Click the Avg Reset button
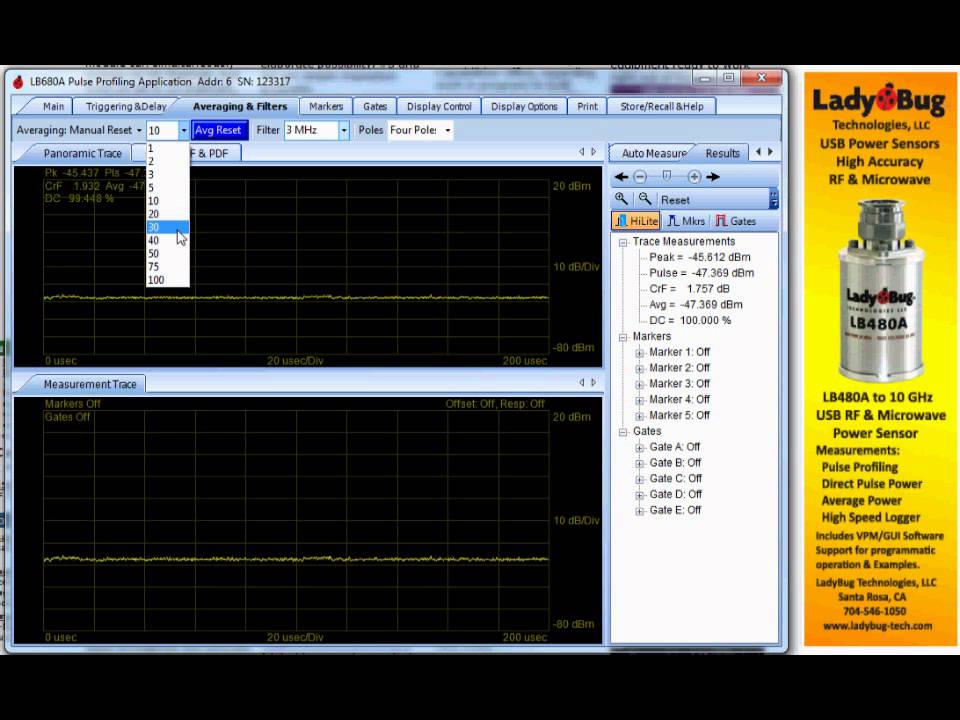The image size is (960, 720). tap(219, 130)
